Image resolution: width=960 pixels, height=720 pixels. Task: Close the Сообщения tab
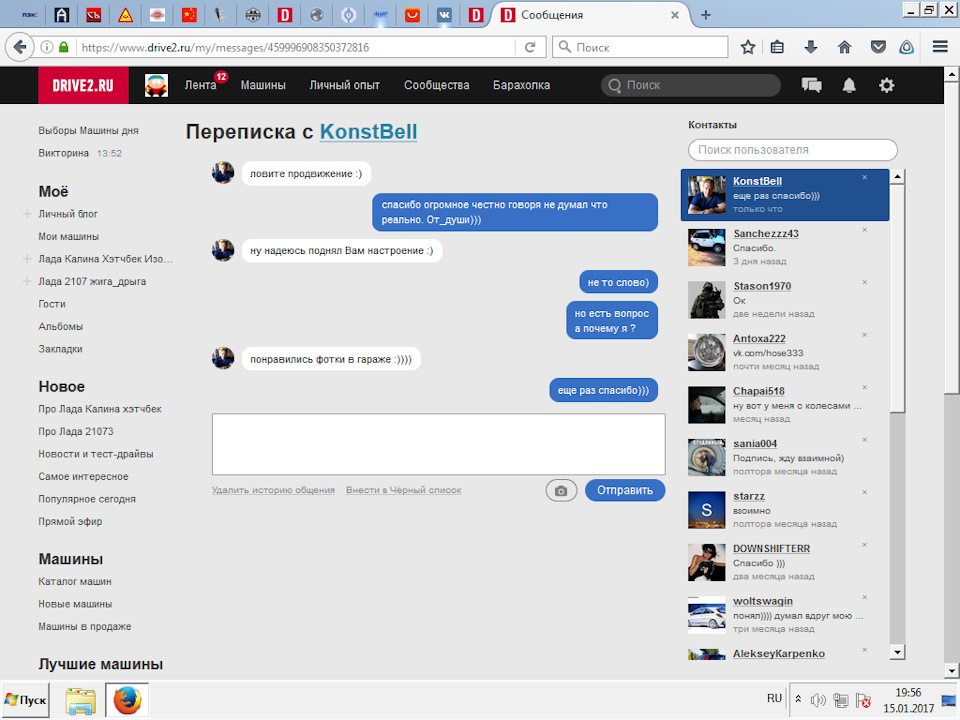click(675, 15)
